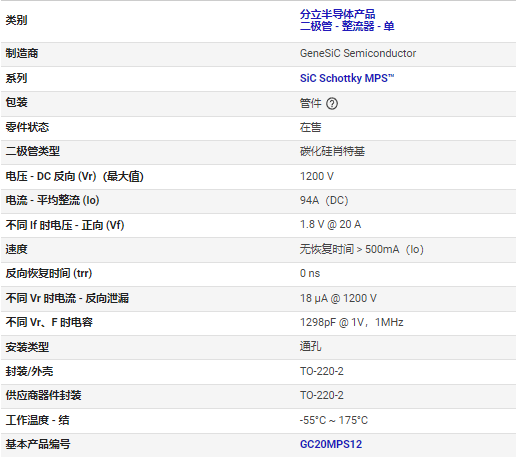Click the 供应商器件封装 row label
The width and height of the screenshot is (516, 457).
(43, 396)
